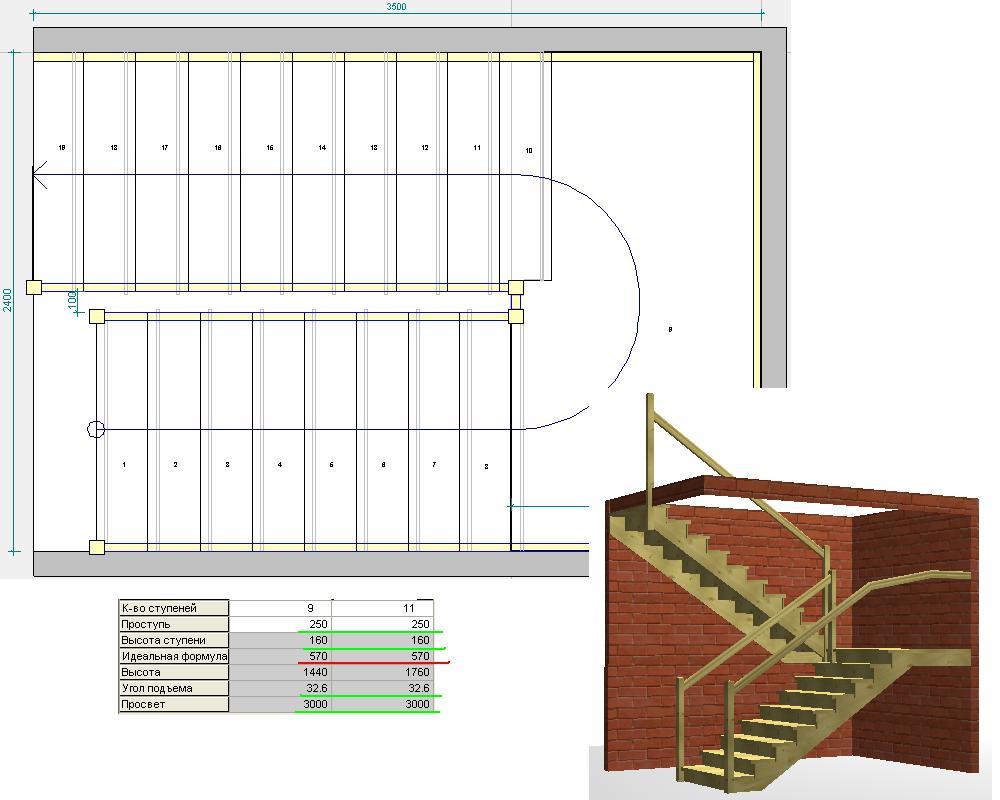1000x800 pixels.
Task: Click the 'Просвет' row header
Action: (x=173, y=704)
